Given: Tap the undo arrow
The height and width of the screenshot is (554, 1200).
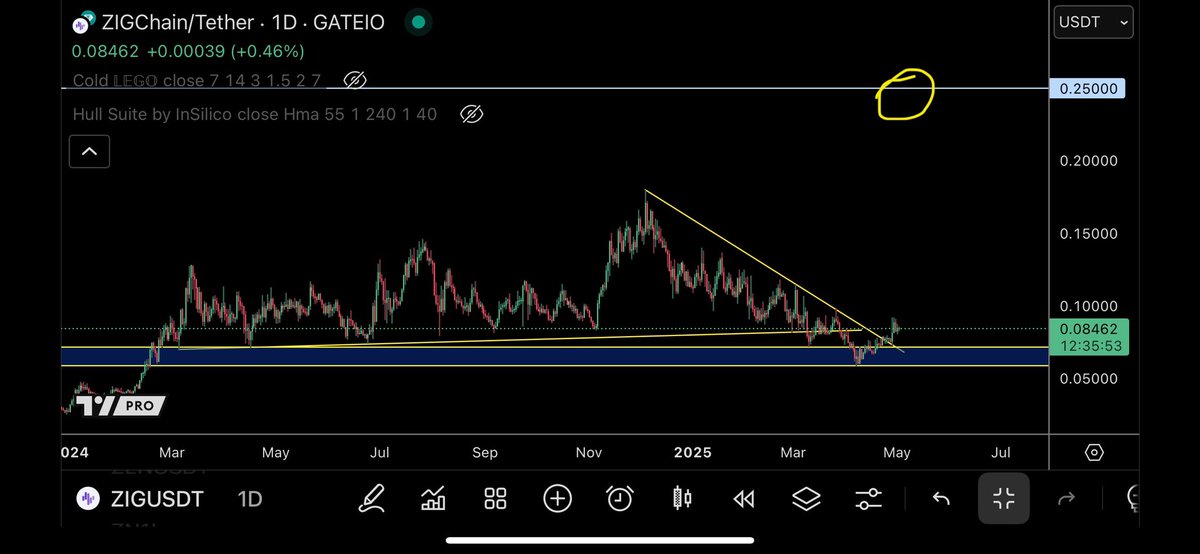Looking at the screenshot, I should (941, 498).
